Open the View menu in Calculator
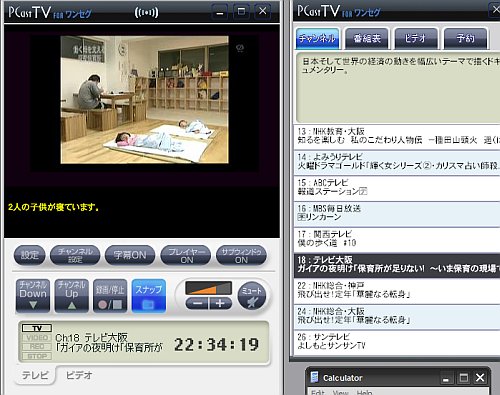 340,392
